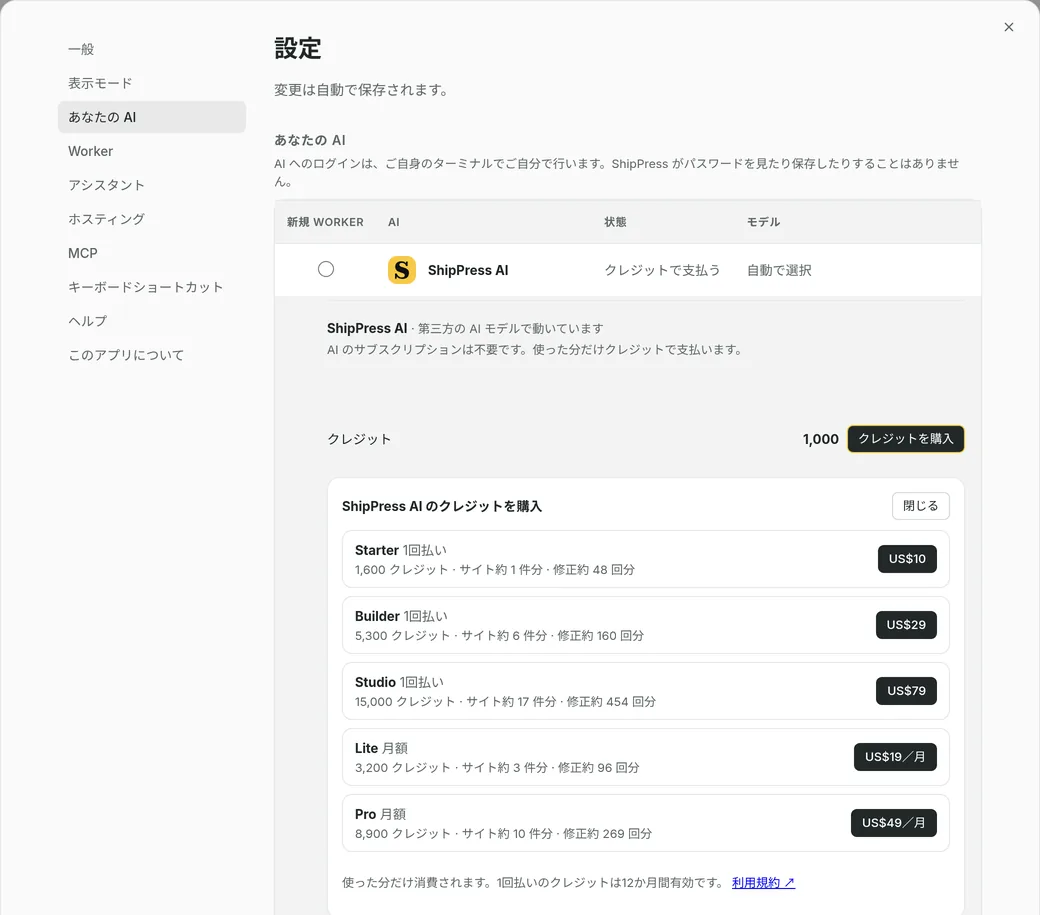This screenshot has width=1040, height=915.
Task: Open the ヘルプ section
Action: click(151, 321)
